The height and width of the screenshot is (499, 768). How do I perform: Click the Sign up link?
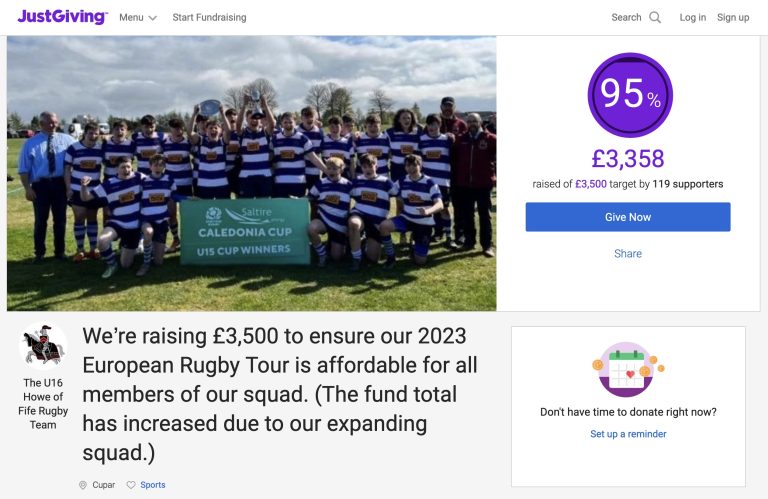click(x=733, y=18)
